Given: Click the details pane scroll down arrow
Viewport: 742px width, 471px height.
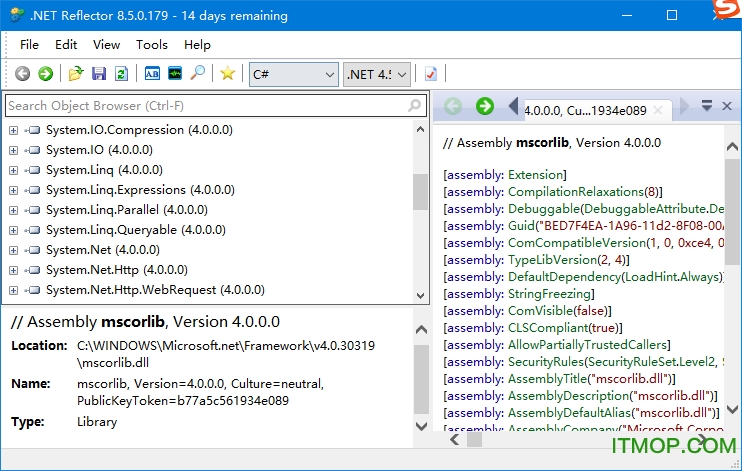Looking at the screenshot, I should (x=421, y=426).
